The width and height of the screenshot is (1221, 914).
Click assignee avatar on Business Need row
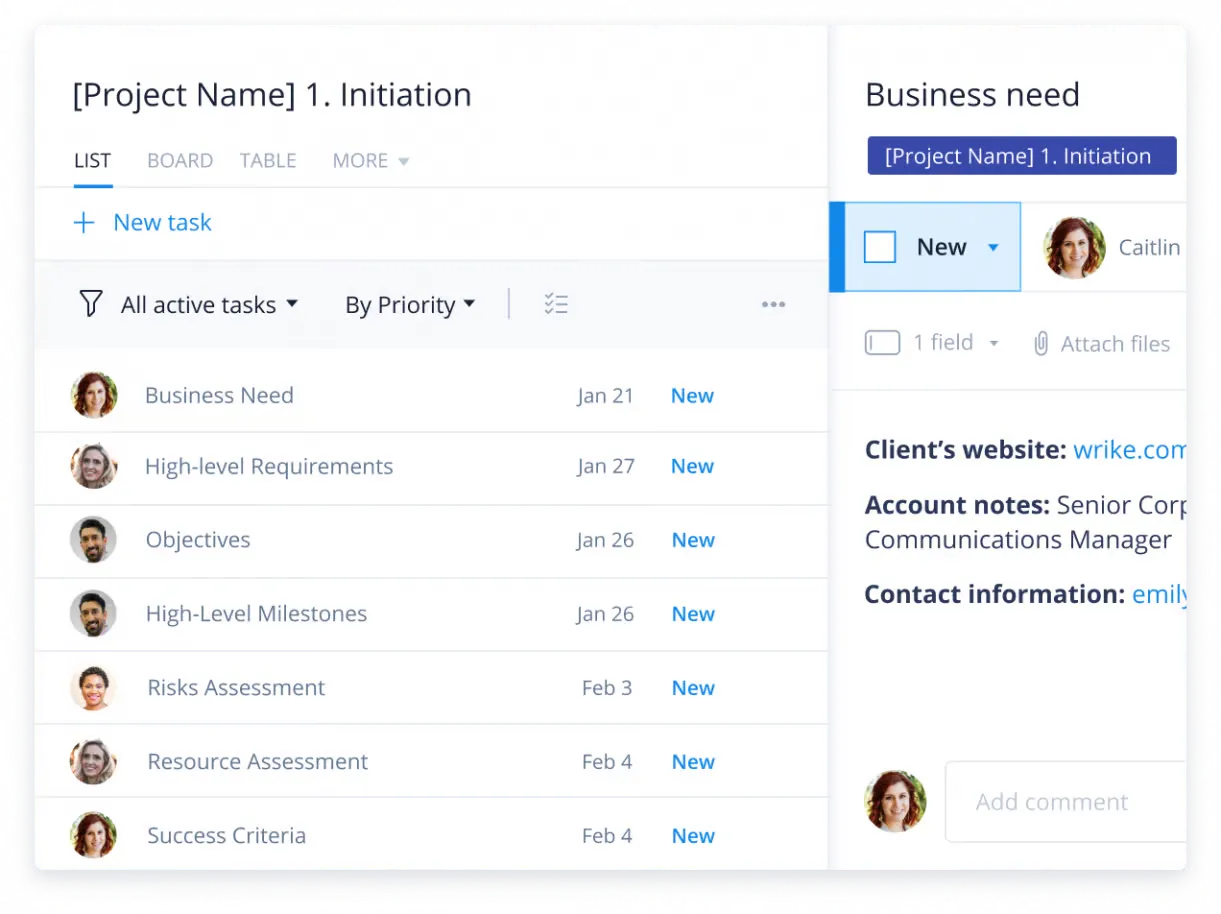coord(94,395)
